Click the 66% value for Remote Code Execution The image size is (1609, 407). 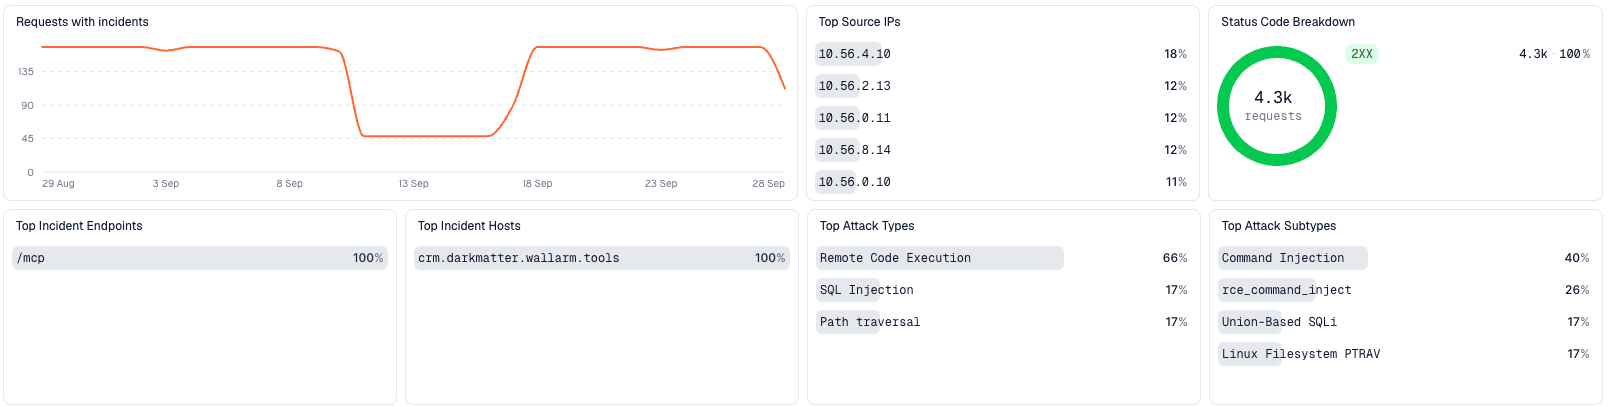click(1175, 258)
